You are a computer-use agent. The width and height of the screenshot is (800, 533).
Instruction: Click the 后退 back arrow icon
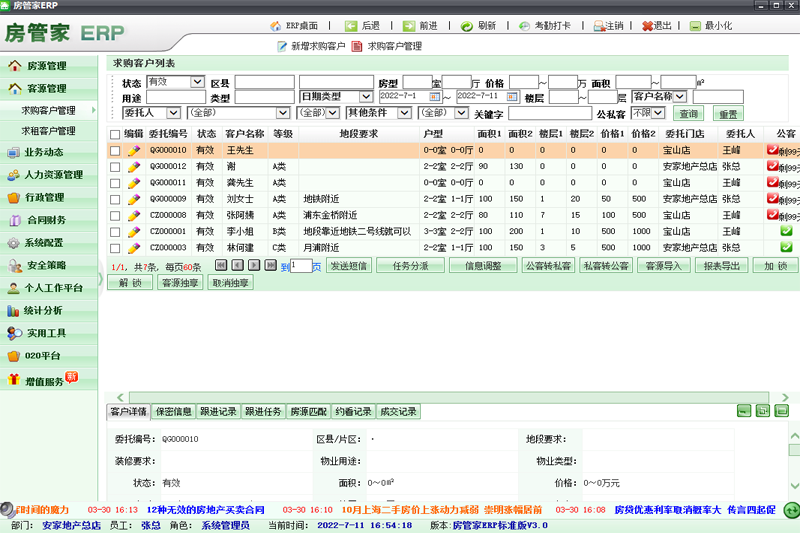point(351,26)
